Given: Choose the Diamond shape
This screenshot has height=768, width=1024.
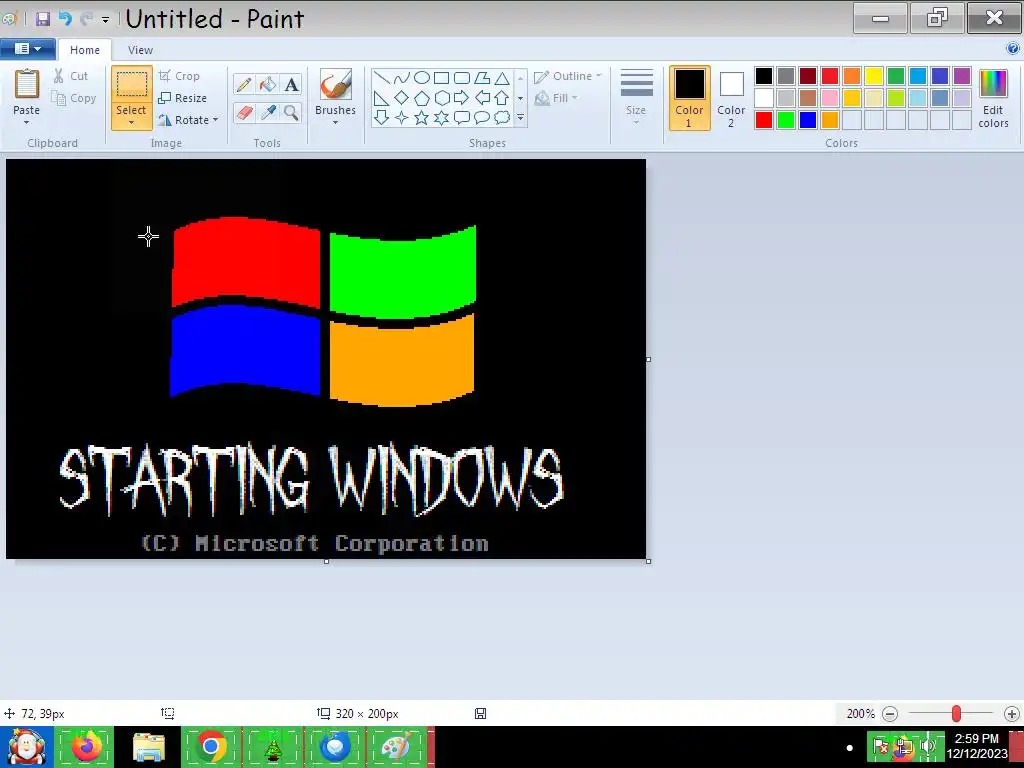Looking at the screenshot, I should (402, 98).
